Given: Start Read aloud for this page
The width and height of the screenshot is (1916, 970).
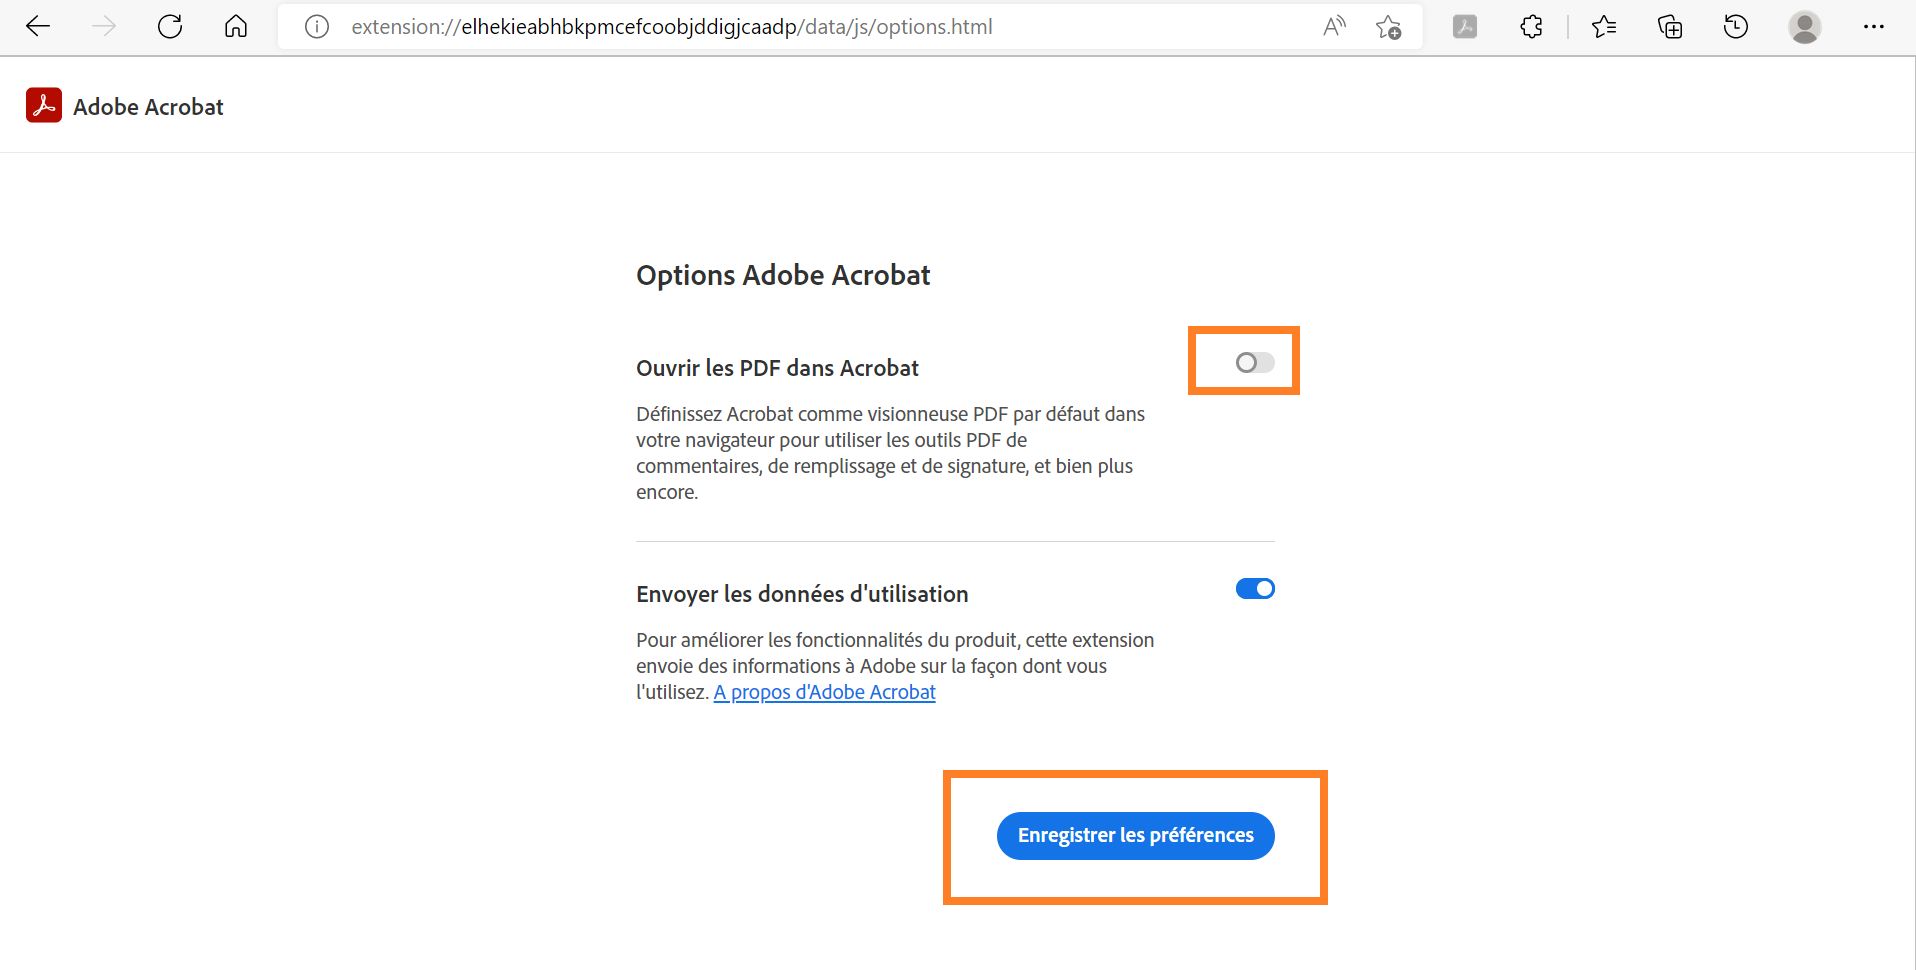Looking at the screenshot, I should [1335, 26].
